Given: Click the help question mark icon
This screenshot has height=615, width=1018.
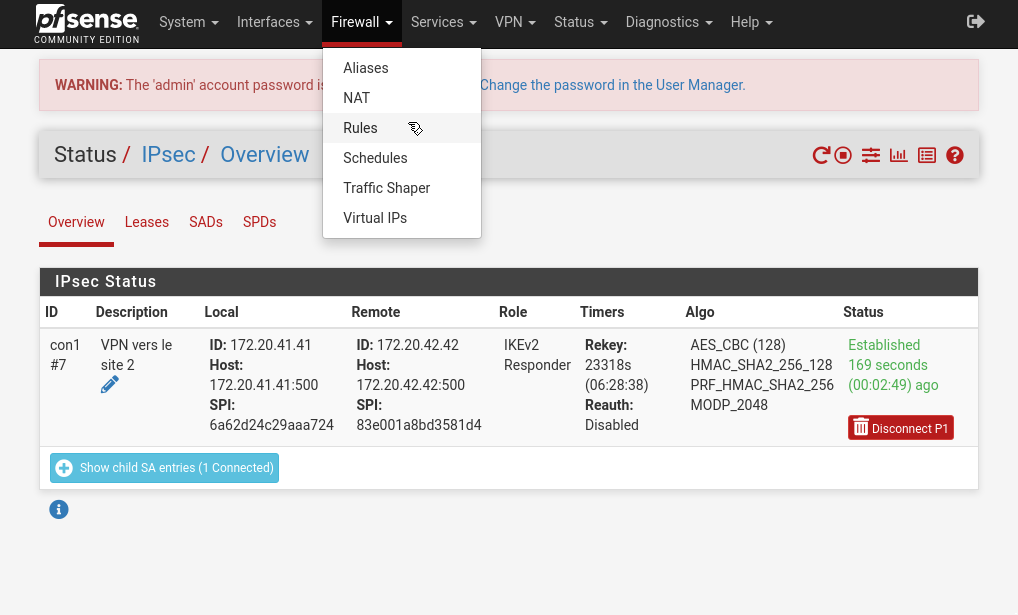Looking at the screenshot, I should point(955,155).
